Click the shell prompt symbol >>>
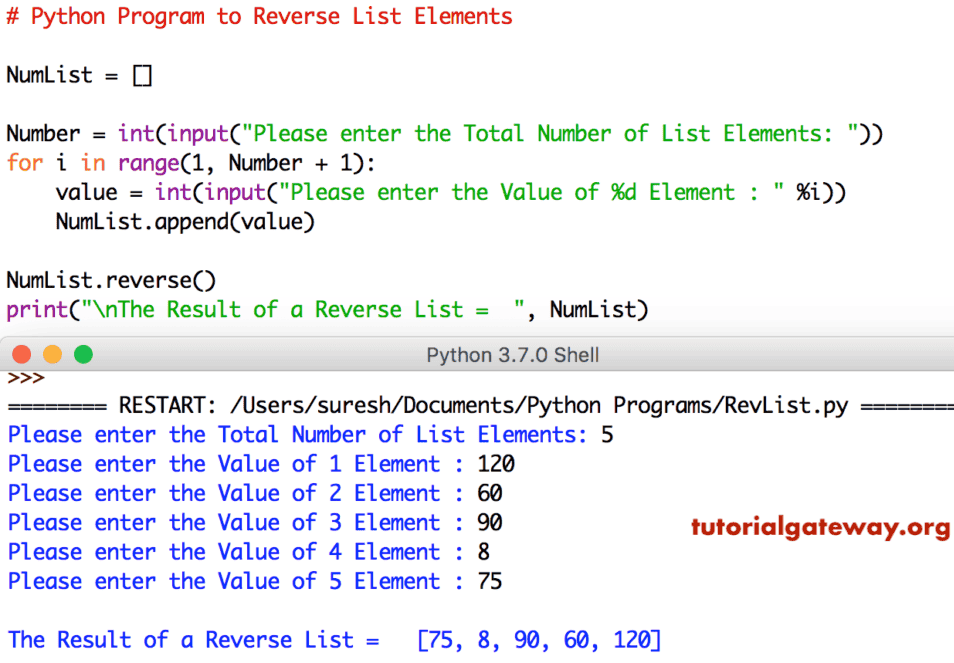The width and height of the screenshot is (954, 663). coord(25,378)
